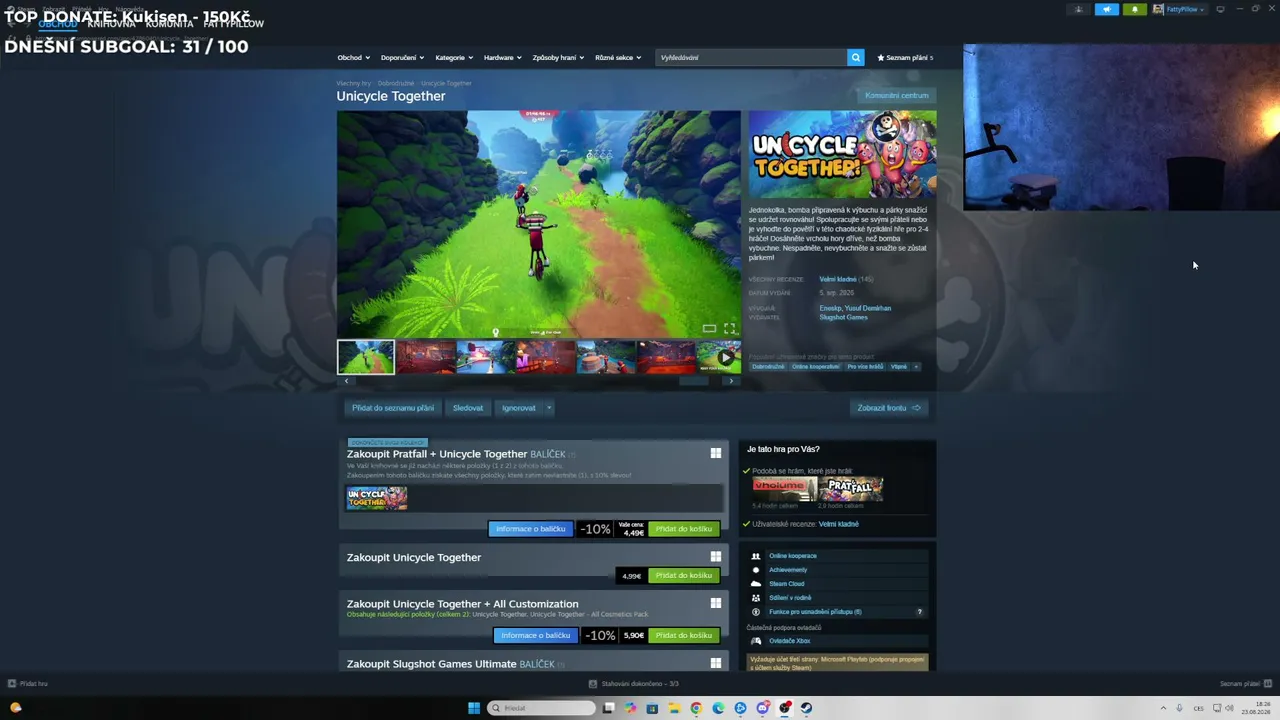Open the Zobrazit menu in Steam
Screen dimensions: 1280x720
pos(54,9)
